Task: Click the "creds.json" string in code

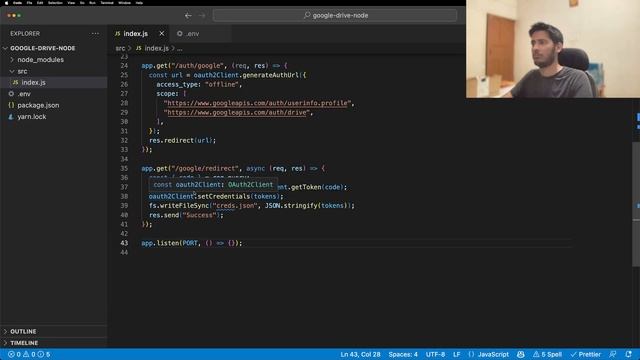Action: click(x=235, y=206)
